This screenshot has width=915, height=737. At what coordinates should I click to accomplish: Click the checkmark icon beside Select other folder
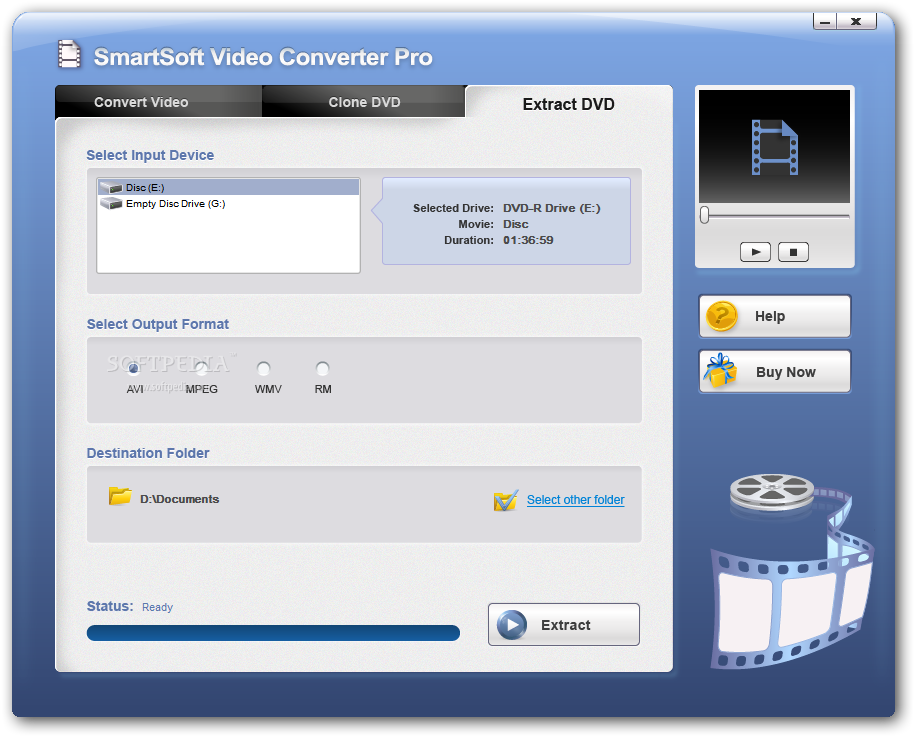[505, 500]
